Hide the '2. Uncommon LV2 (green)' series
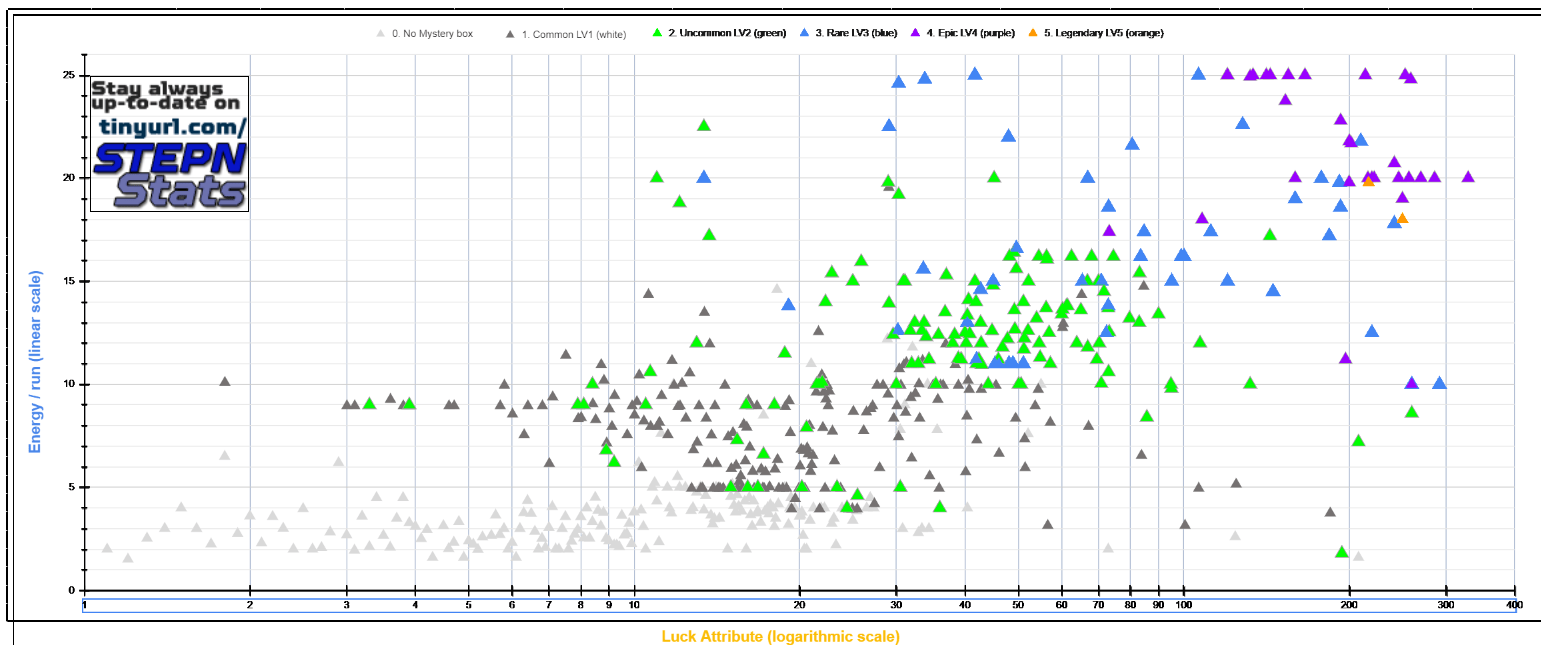The width and height of the screenshot is (1541, 645). 725,34
